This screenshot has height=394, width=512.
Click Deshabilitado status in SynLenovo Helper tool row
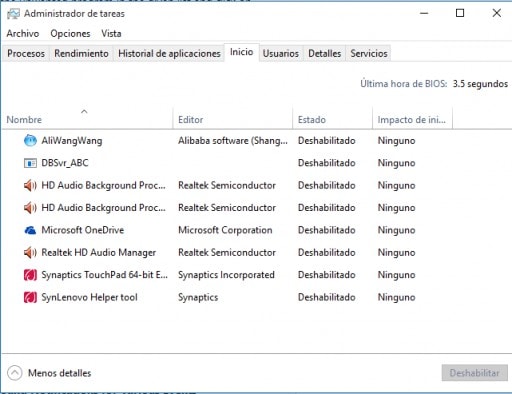(327, 297)
